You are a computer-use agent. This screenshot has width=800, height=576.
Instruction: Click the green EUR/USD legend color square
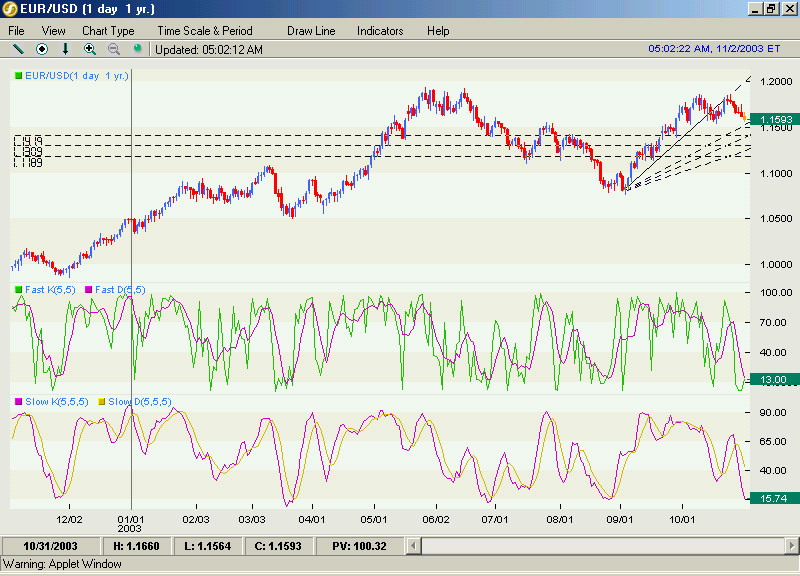[x=18, y=76]
